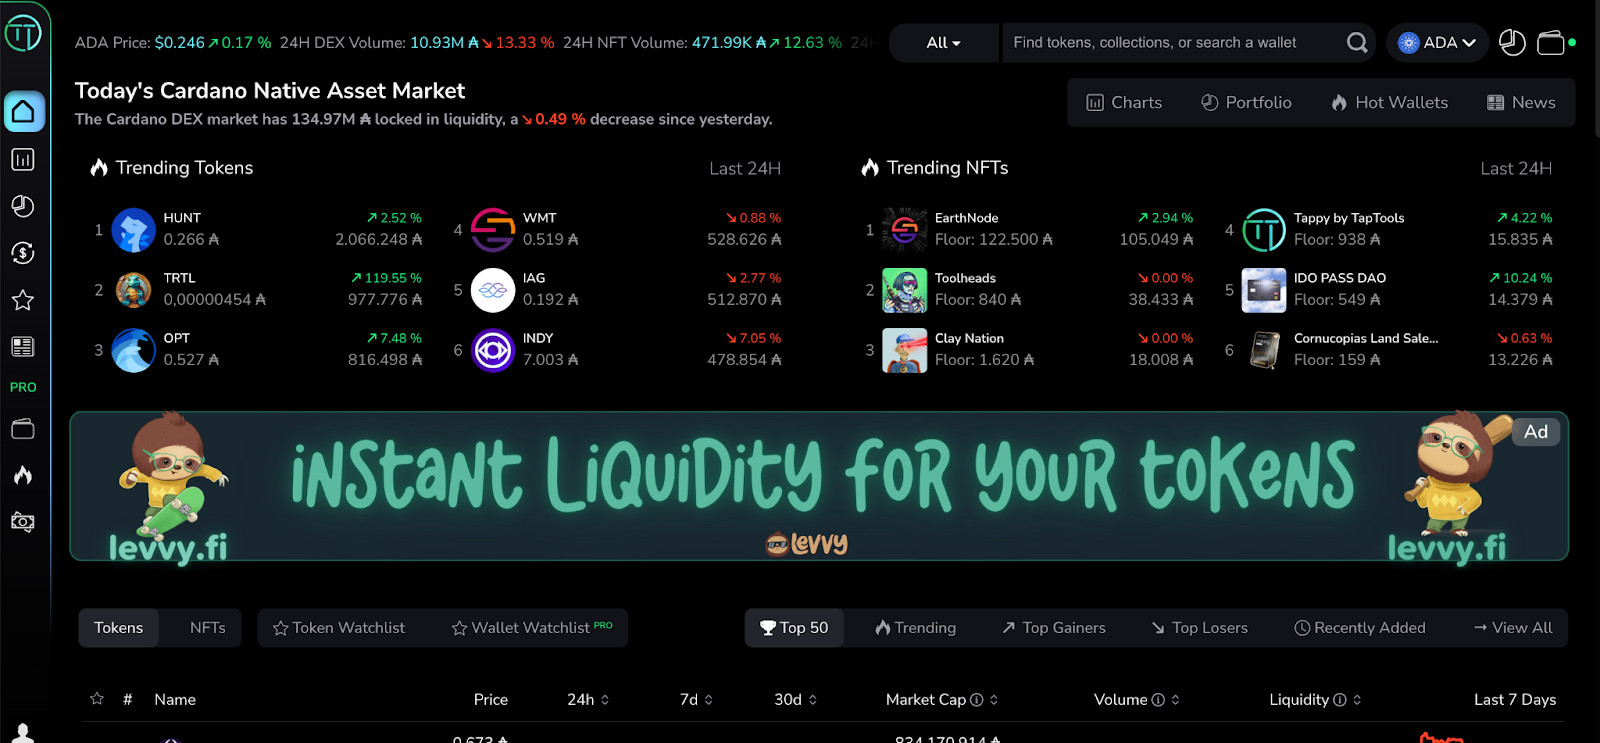Click the Price column header
1600x743 pixels.
coord(491,700)
